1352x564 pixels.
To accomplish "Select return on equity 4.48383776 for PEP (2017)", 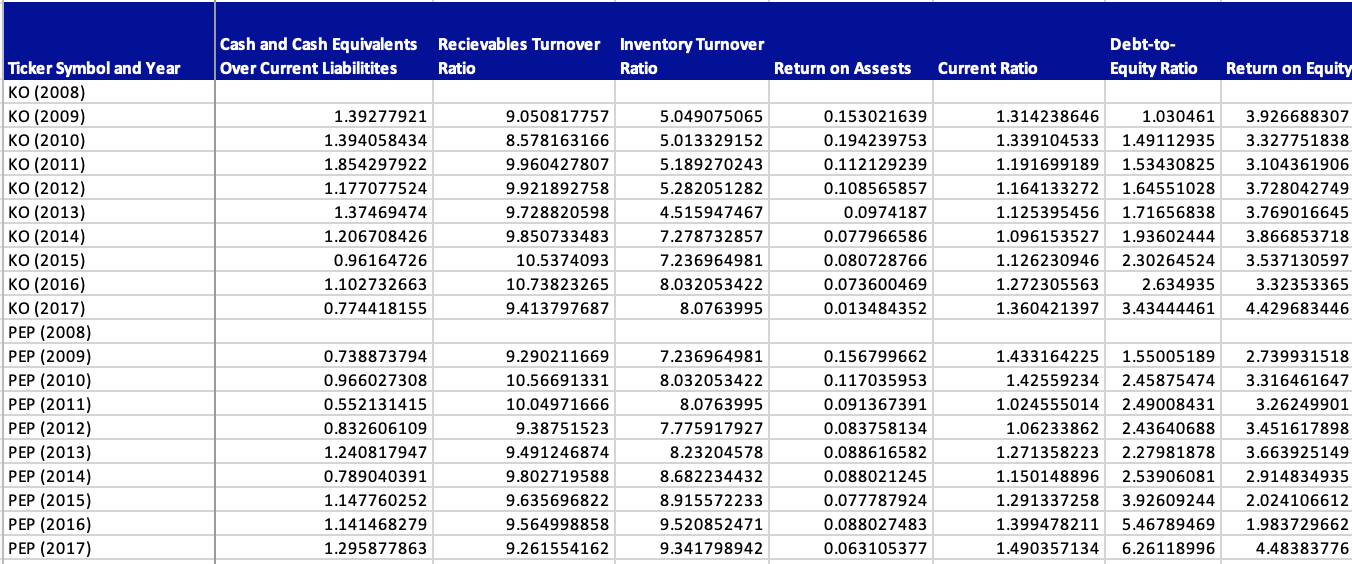I will [x=1286, y=548].
